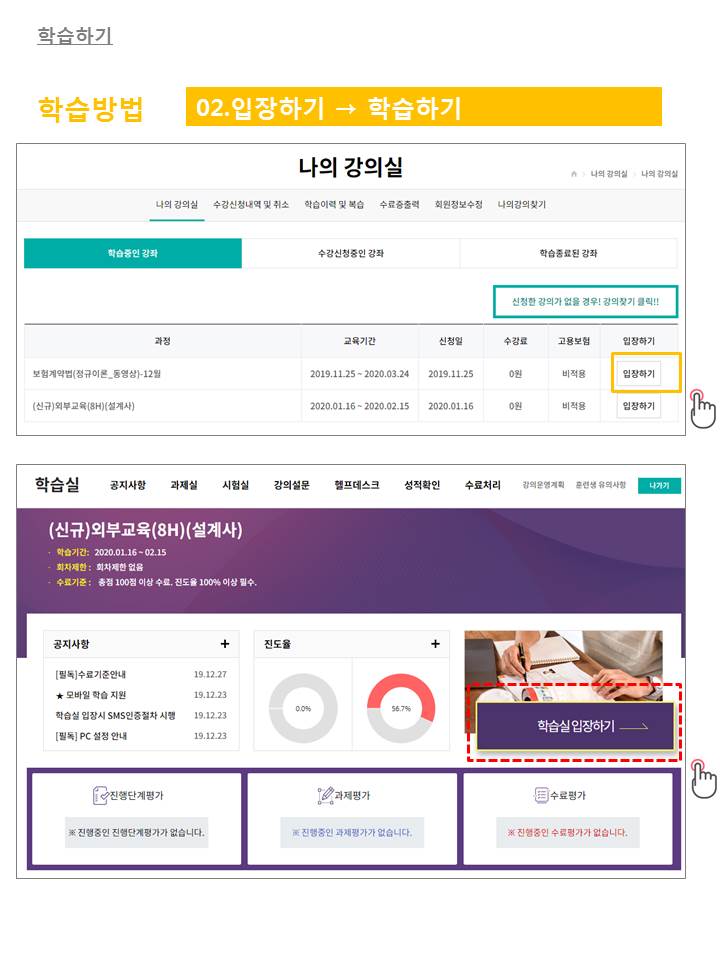
Task: Click the 수료평가 document icon
Action: (x=542, y=796)
